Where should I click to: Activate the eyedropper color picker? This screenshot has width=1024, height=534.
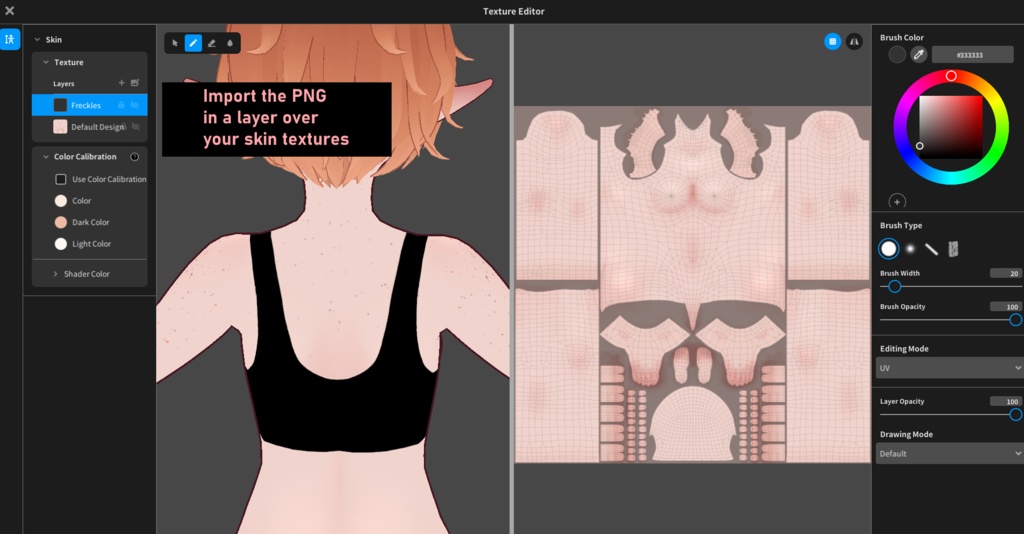point(919,55)
